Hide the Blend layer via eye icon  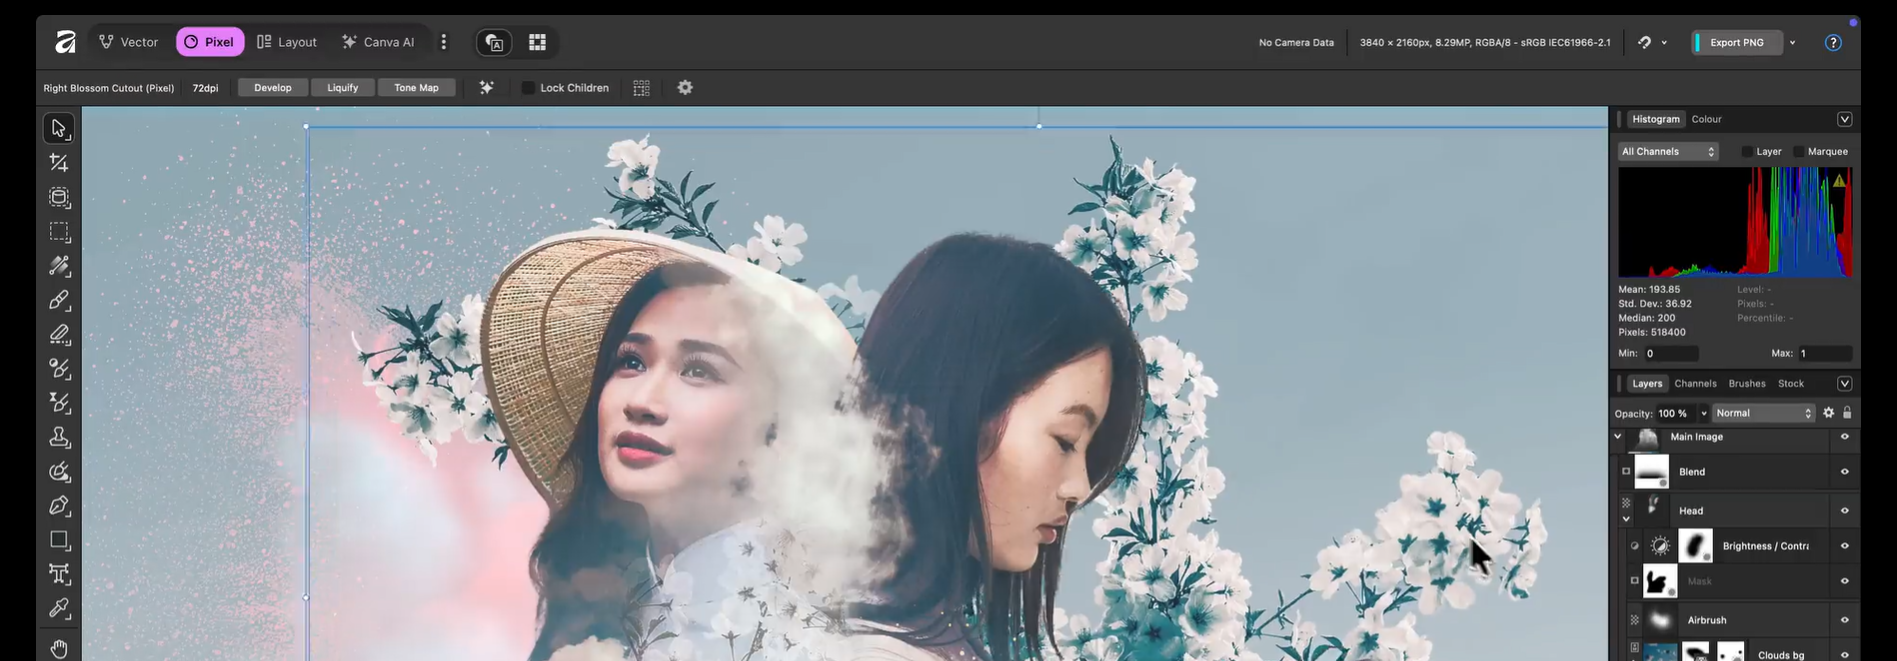(1844, 472)
